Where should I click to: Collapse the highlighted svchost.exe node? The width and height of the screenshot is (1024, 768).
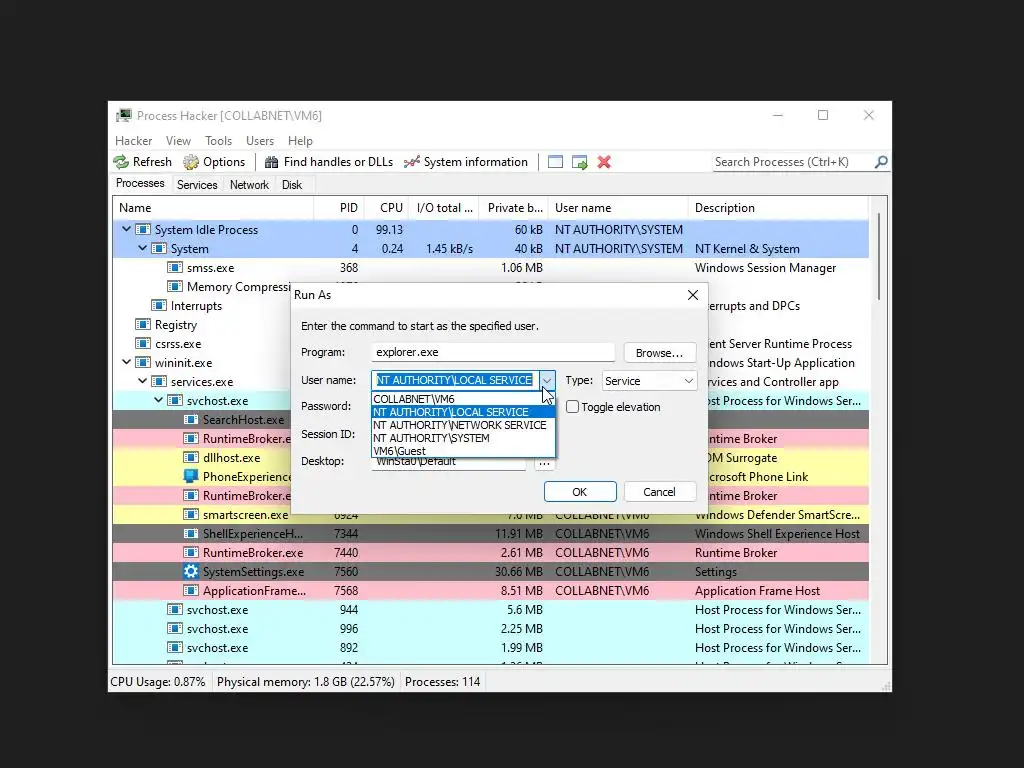159,400
